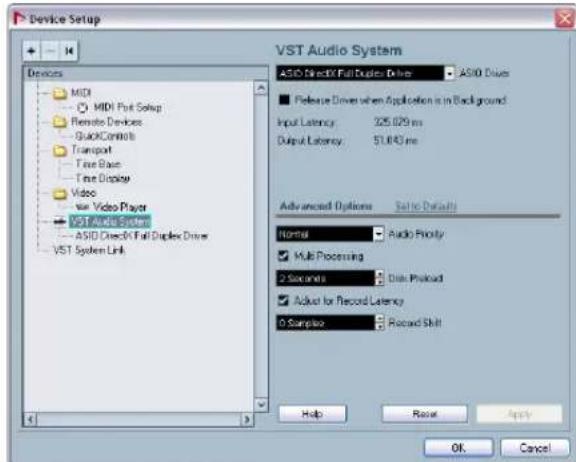Click device list scroll left arrow
Viewport: 576px width, 462px height.
(30, 419)
